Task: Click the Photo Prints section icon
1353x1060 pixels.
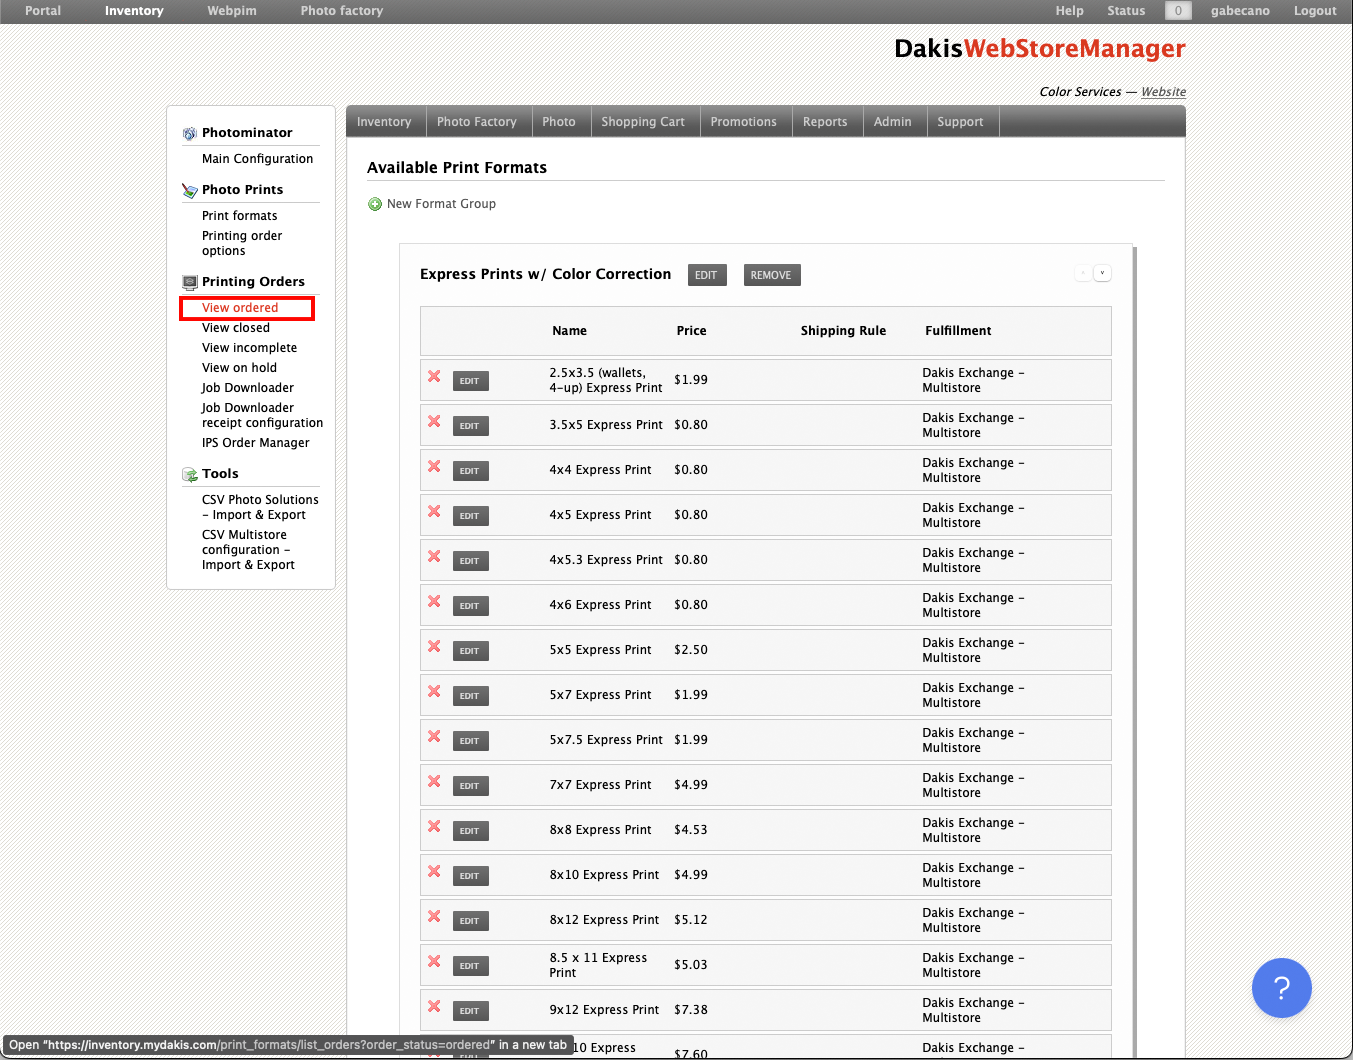Action: (189, 190)
